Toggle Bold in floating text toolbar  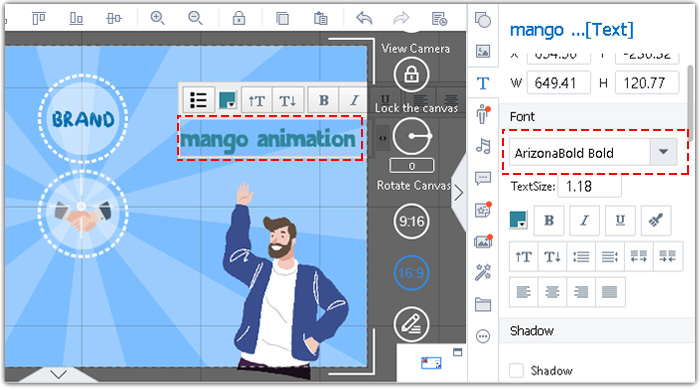point(324,101)
